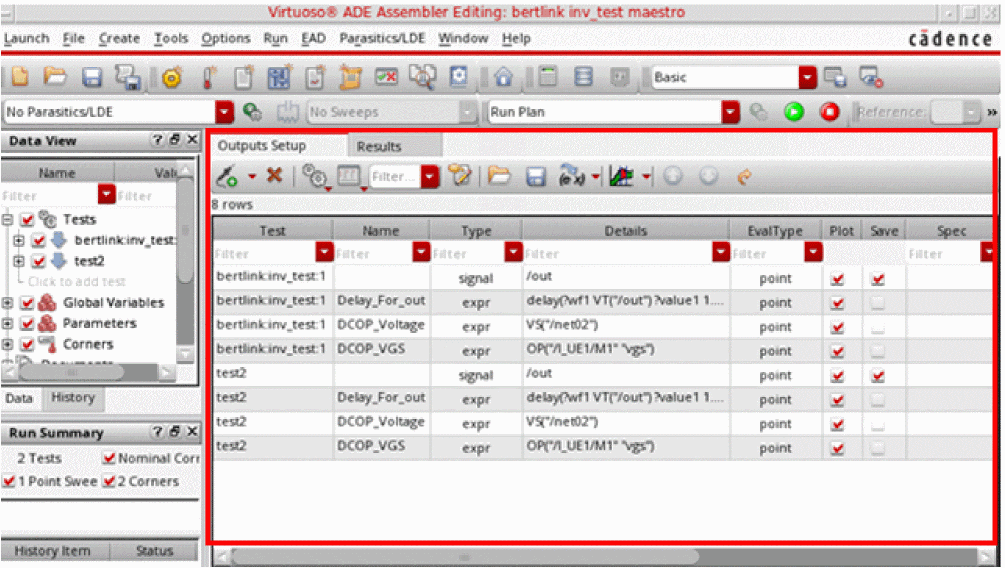Click the green Run Simulation button
Viewport: 1005px width, 568px height.
pos(794,112)
